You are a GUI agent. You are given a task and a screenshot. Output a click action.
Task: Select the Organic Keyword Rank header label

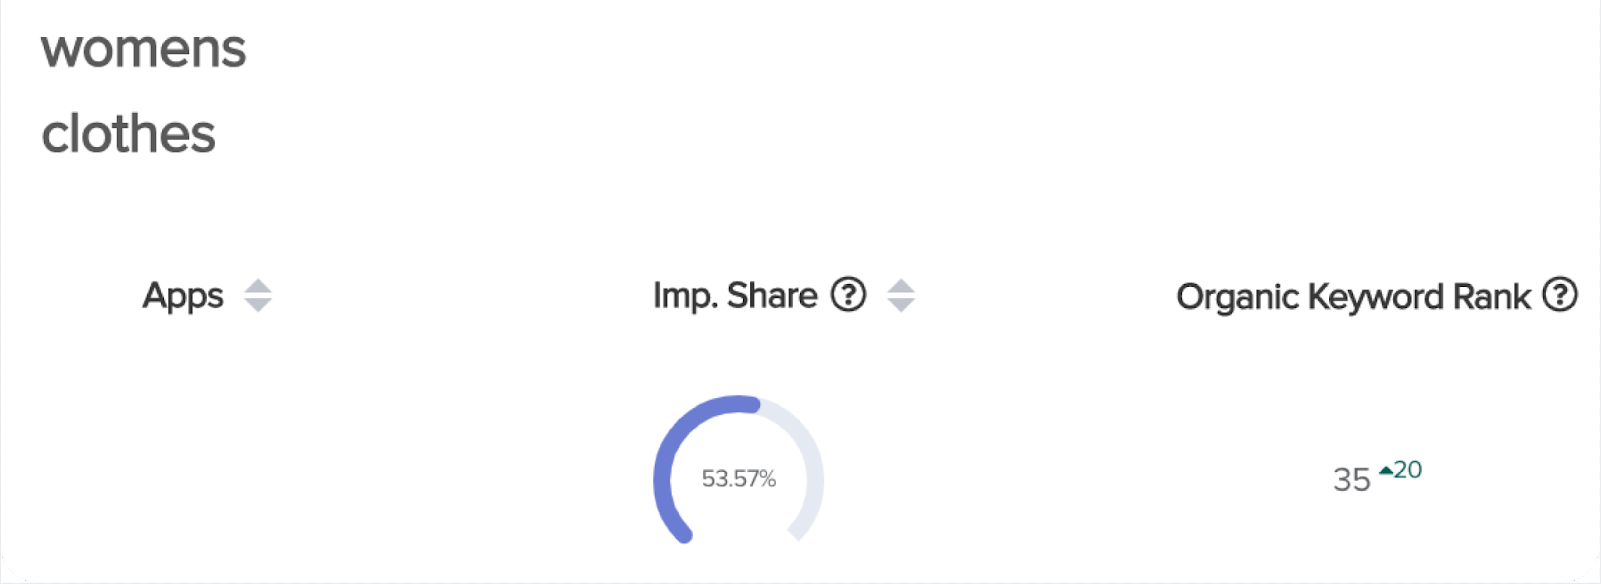1353,297
